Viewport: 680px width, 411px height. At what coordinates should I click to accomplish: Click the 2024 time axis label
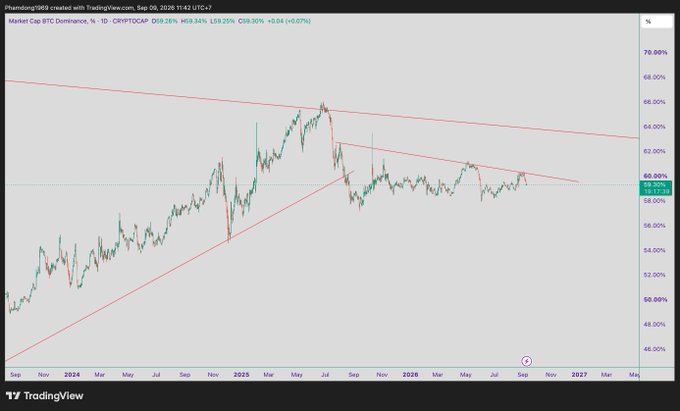pos(72,375)
